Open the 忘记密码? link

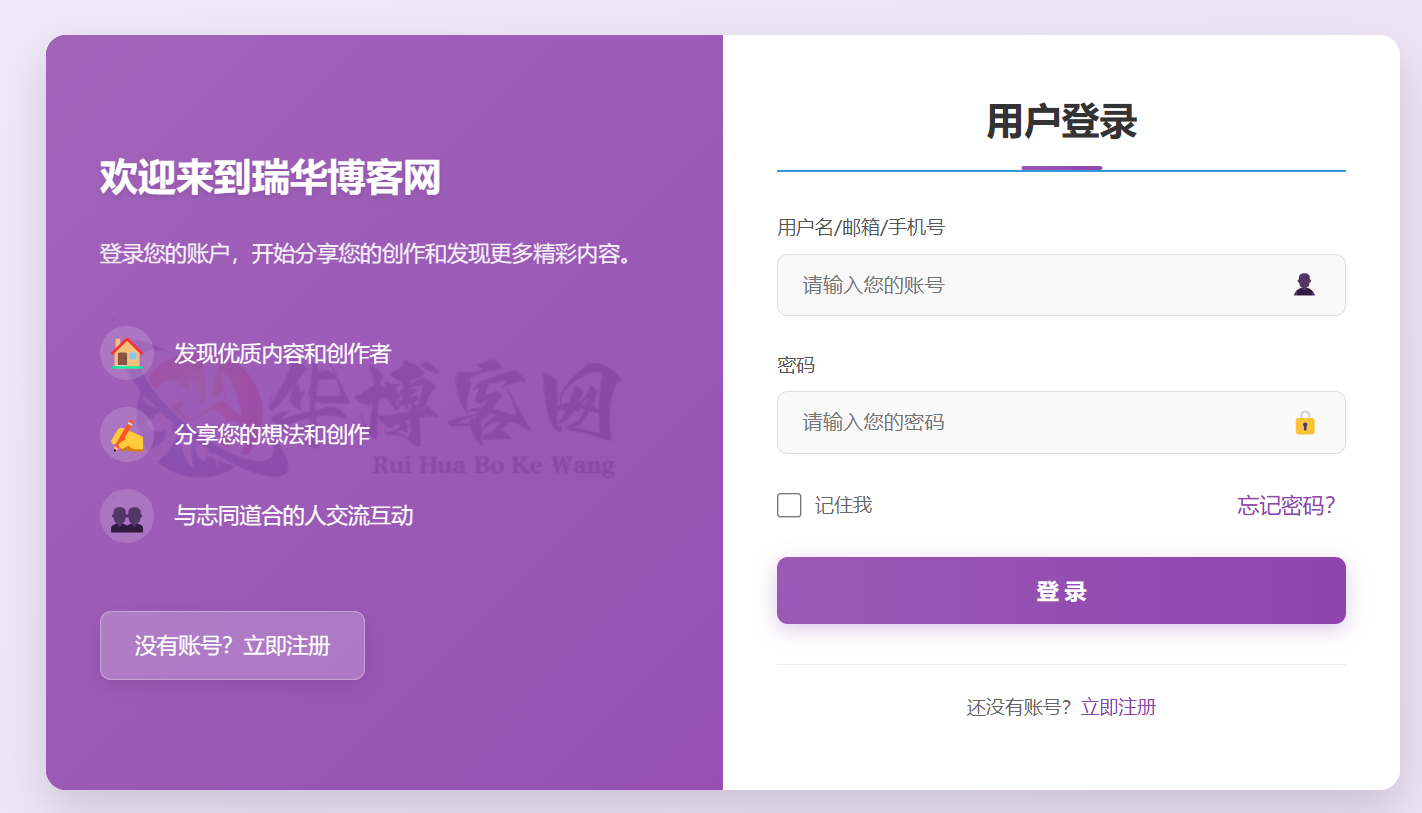point(1286,505)
